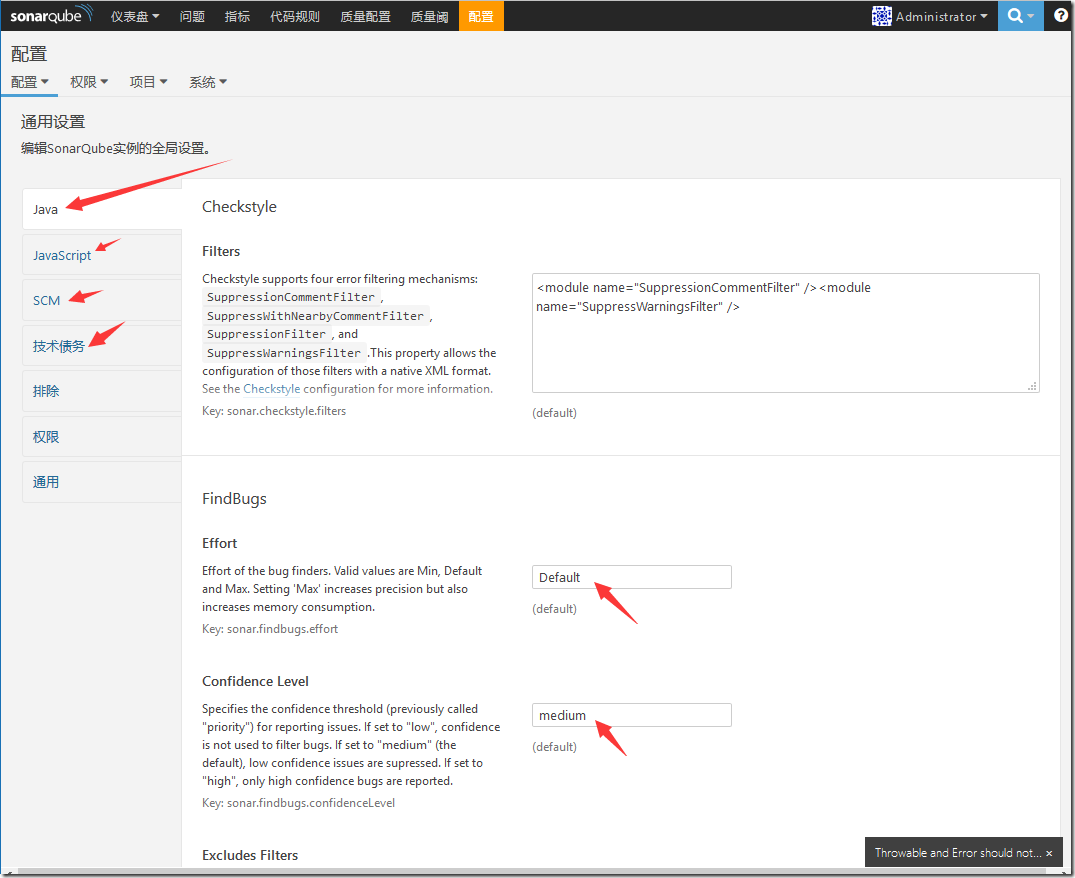Open the Administrator account dropdown
The image size is (1075, 878).
click(x=941, y=16)
